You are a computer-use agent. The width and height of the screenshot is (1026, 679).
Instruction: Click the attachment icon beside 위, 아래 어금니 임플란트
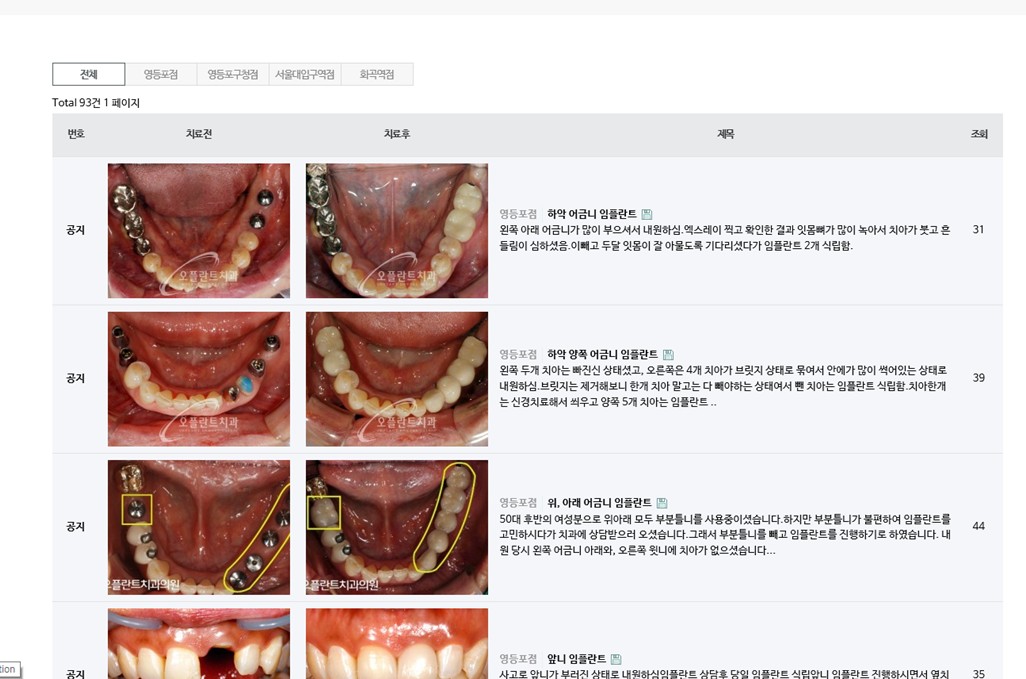tap(662, 503)
